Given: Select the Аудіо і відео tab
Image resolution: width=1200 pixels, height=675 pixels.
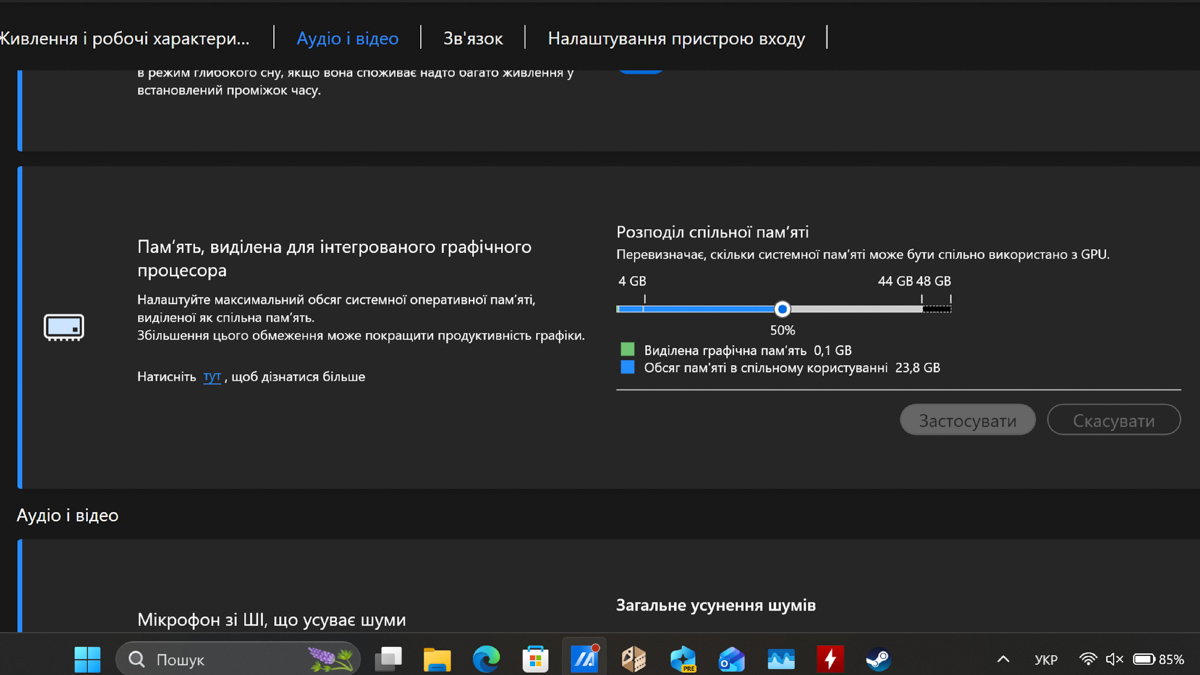Looking at the screenshot, I should pyautogui.click(x=347, y=38).
